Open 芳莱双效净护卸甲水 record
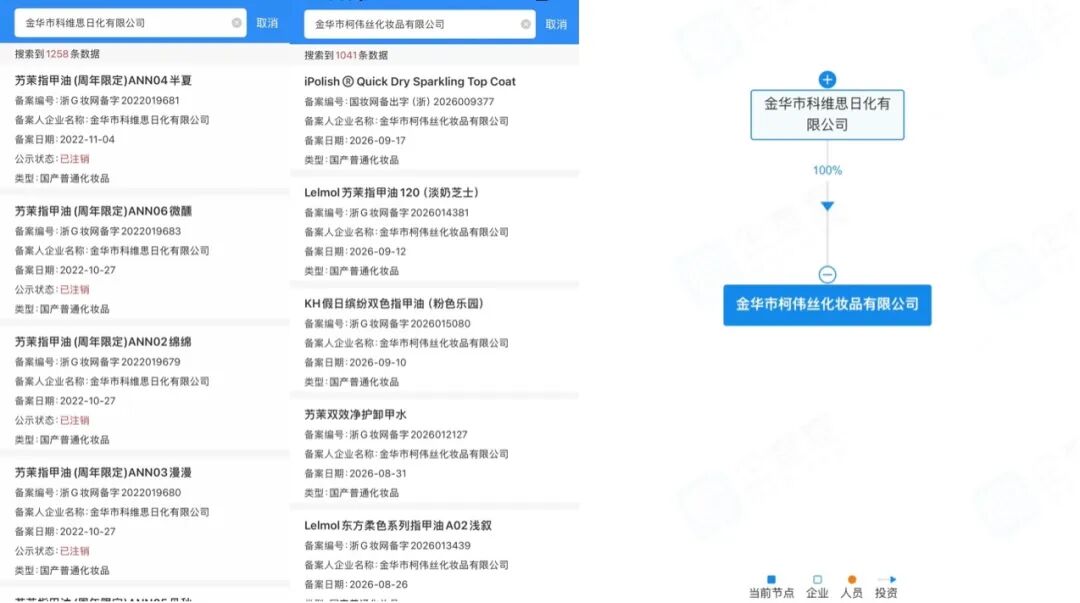The height and width of the screenshot is (603, 1080). 355,414
